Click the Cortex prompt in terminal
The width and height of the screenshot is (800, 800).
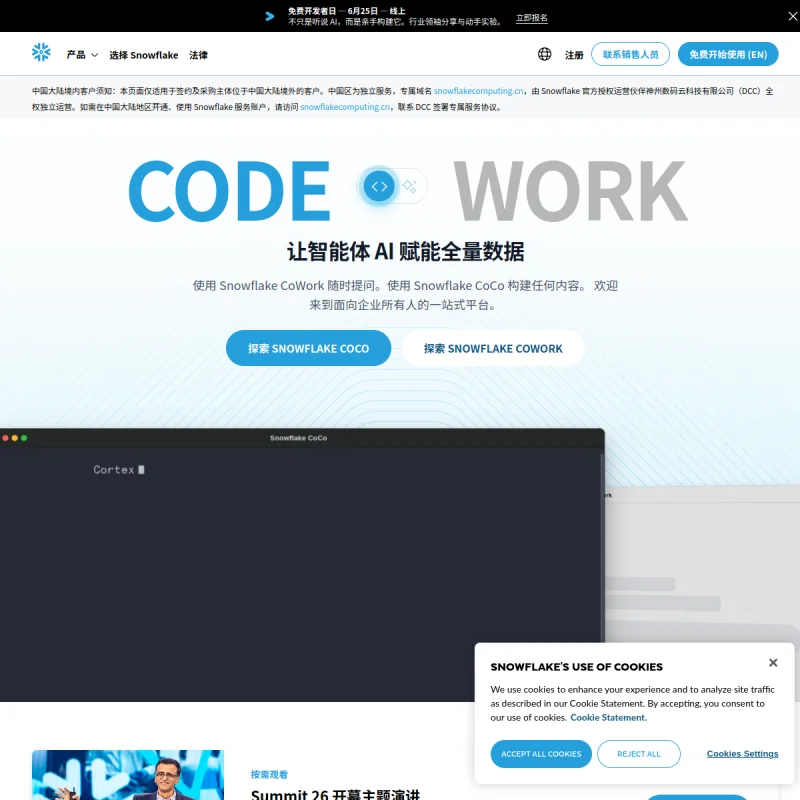(118, 469)
